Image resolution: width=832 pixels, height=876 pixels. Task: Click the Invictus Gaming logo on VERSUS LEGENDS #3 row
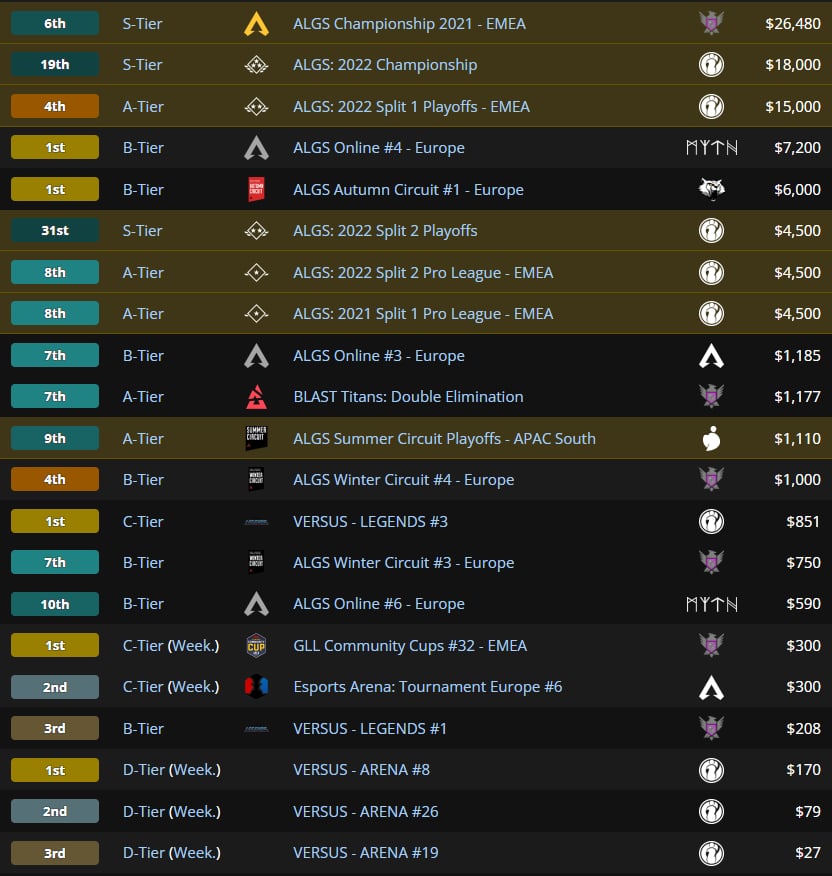click(x=711, y=522)
